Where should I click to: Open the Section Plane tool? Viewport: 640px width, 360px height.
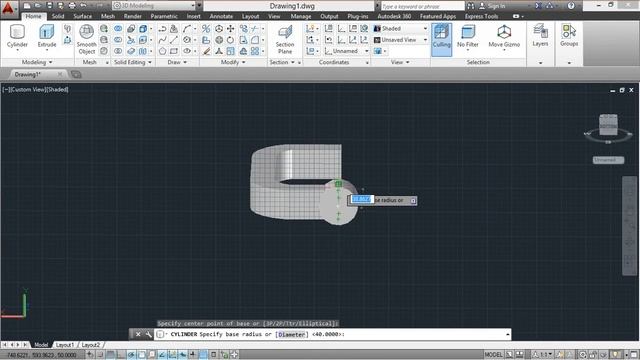point(284,39)
